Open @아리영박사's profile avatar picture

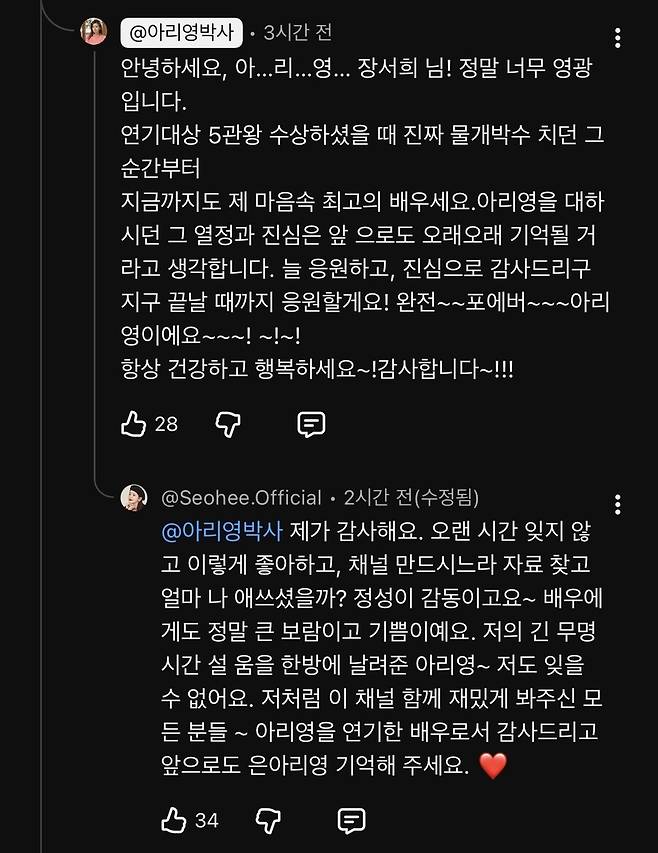[94, 31]
